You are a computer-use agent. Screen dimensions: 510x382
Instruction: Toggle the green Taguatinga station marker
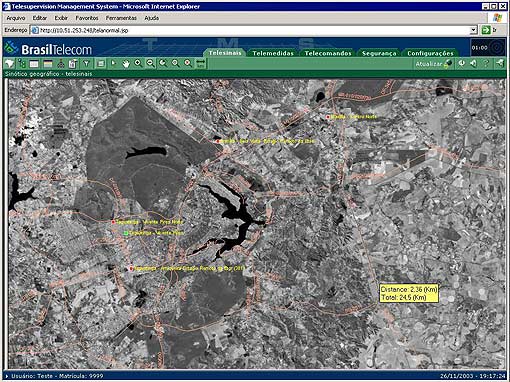[126, 233]
